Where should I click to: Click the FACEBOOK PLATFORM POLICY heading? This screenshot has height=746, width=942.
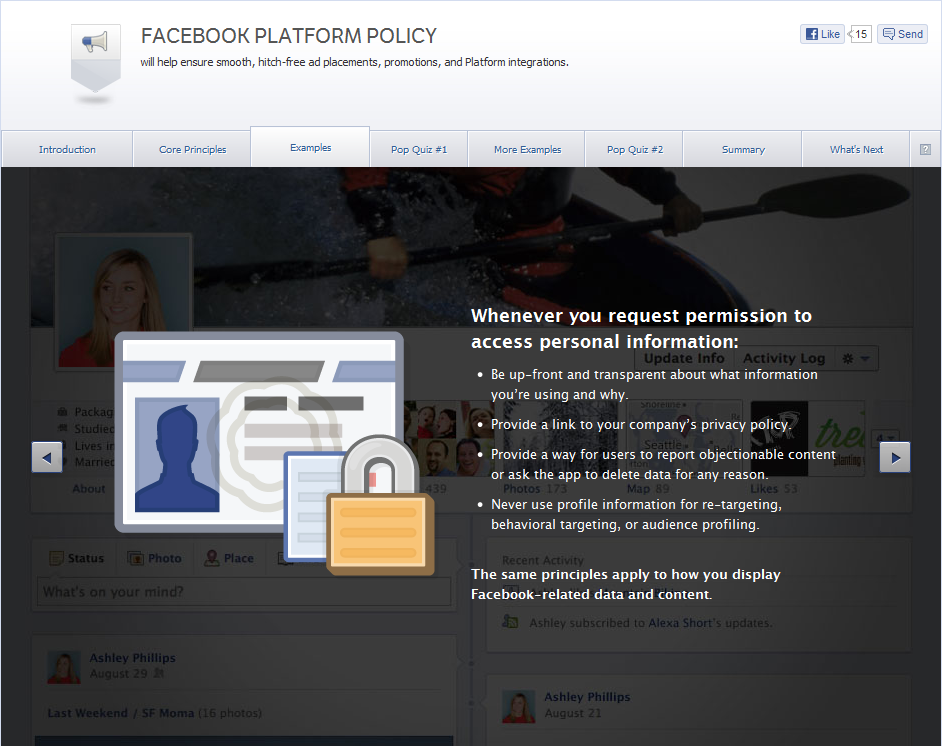(x=289, y=36)
